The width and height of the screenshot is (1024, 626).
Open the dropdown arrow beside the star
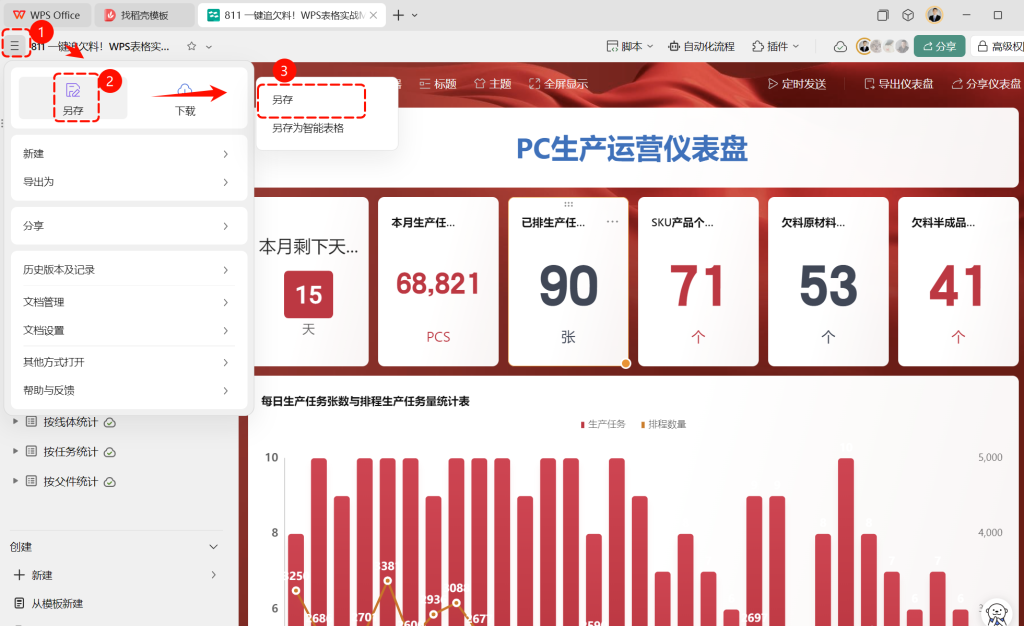pos(209,47)
